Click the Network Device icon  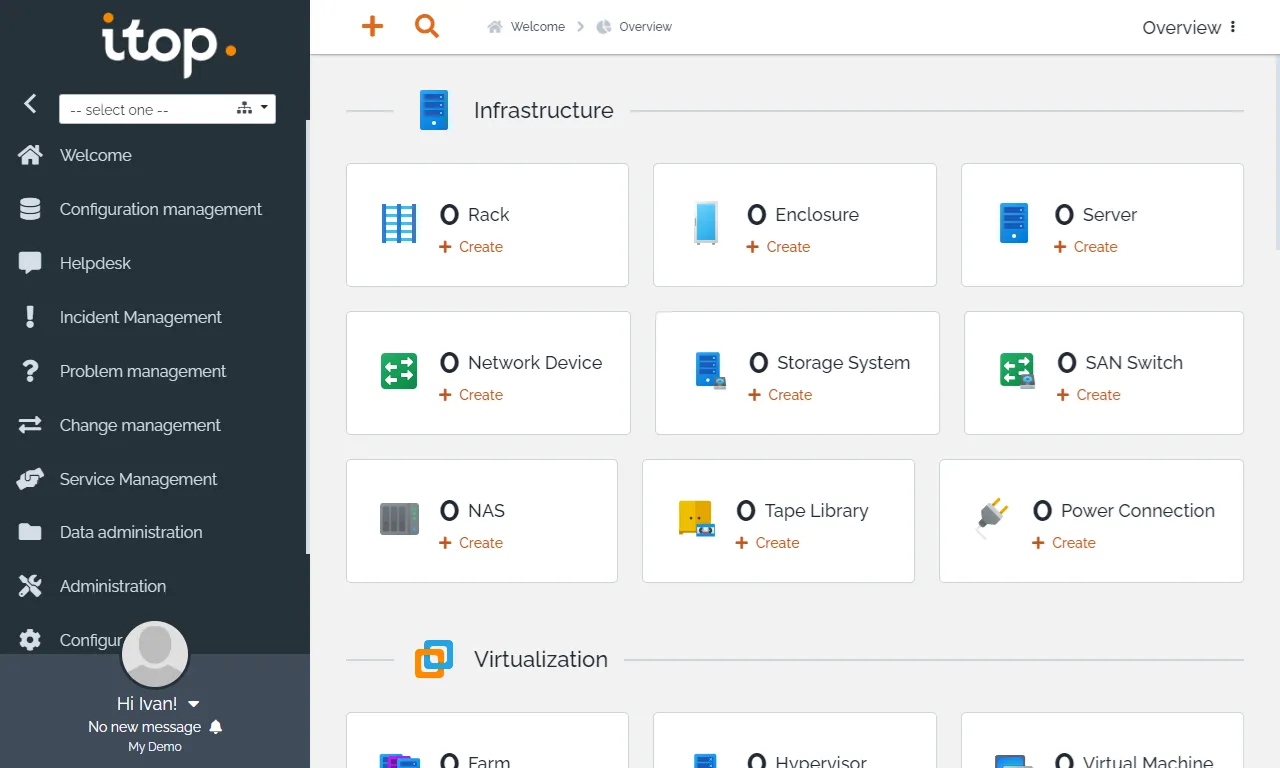(399, 371)
